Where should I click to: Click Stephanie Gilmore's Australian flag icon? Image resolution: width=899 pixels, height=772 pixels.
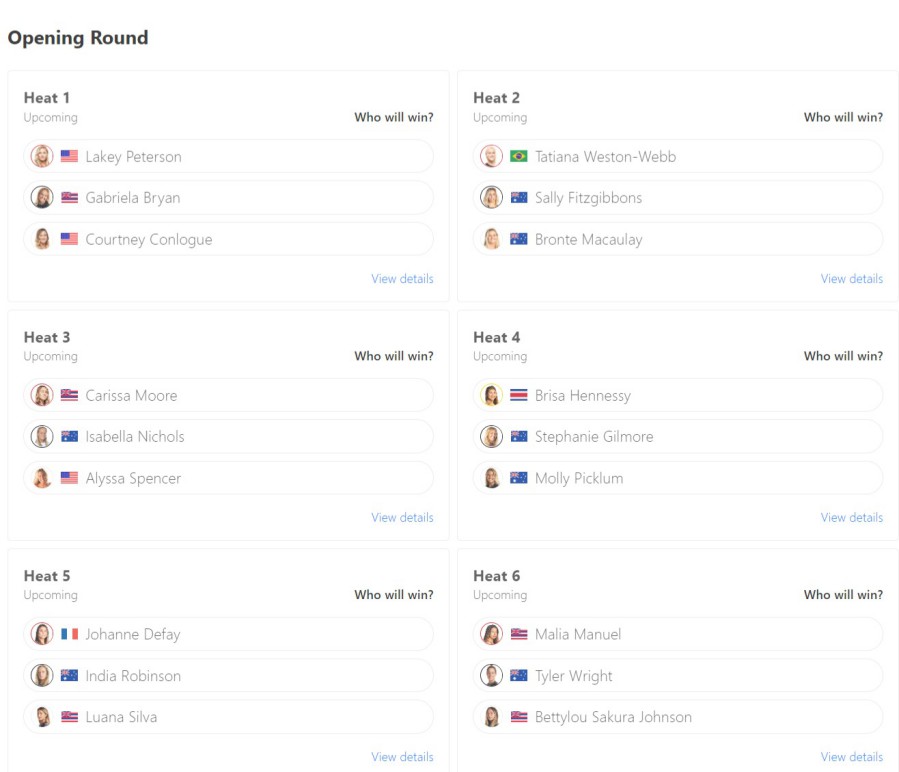pos(518,436)
